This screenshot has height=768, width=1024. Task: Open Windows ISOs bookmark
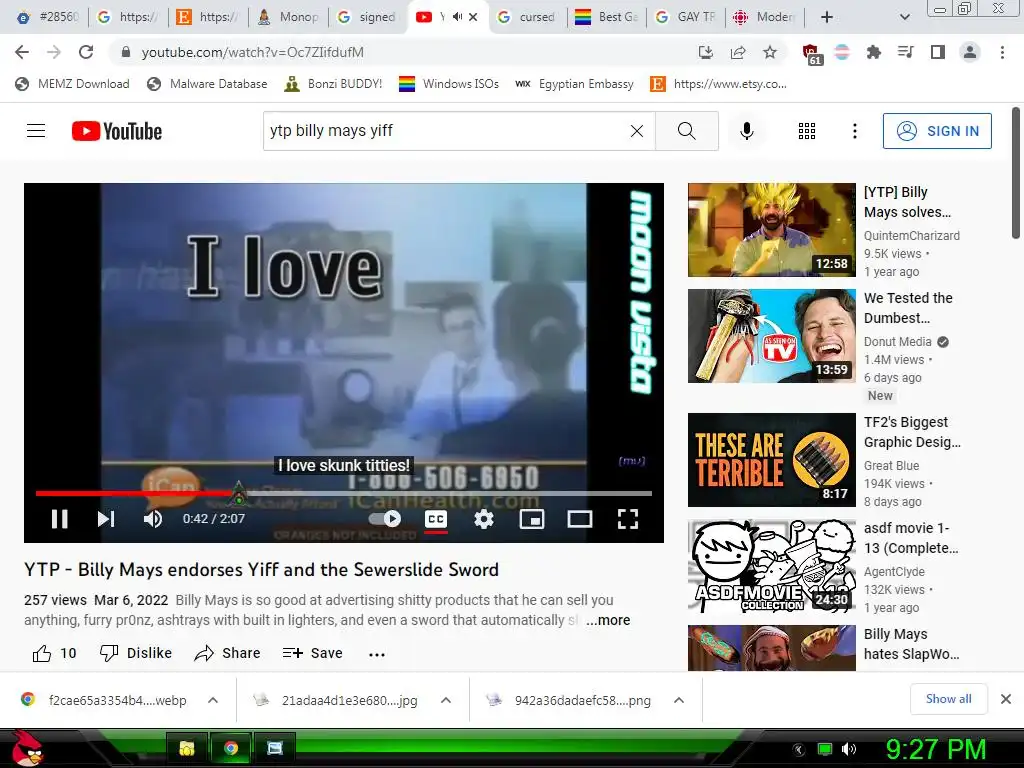click(449, 84)
